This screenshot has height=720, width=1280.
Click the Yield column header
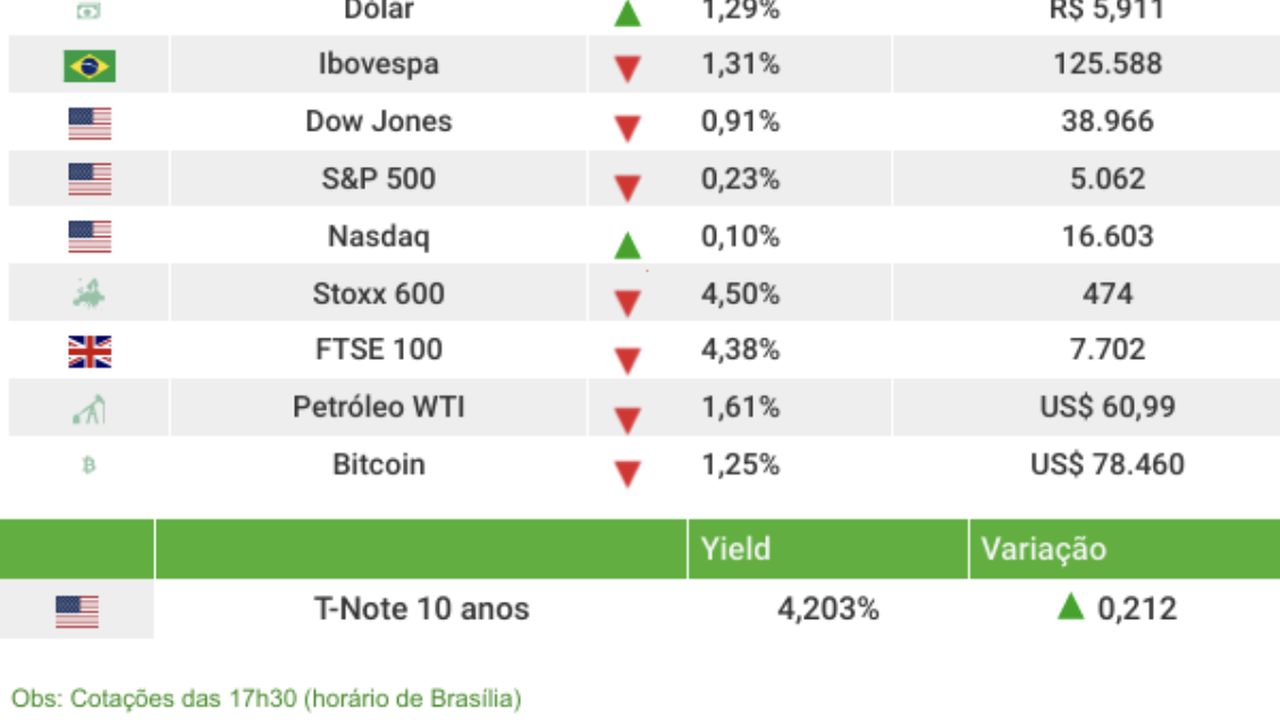(x=735, y=549)
